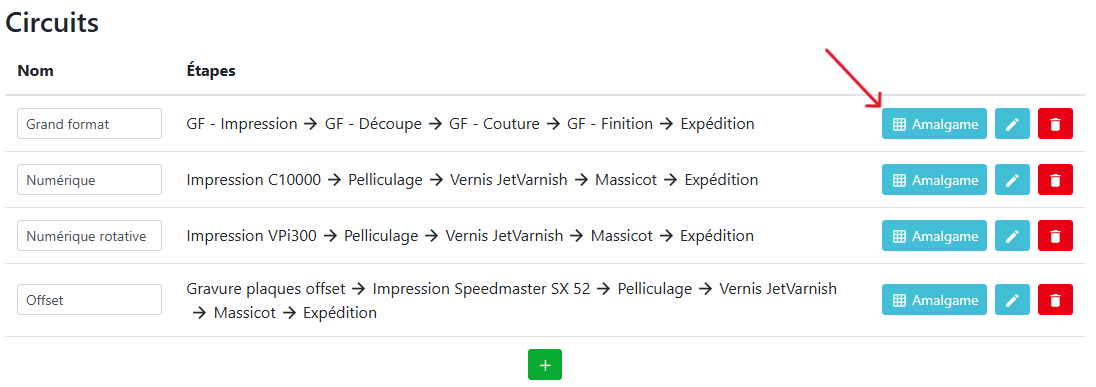The height and width of the screenshot is (387, 1096).
Task: Click the pencil edit icon for Grand format
Action: click(1012, 124)
